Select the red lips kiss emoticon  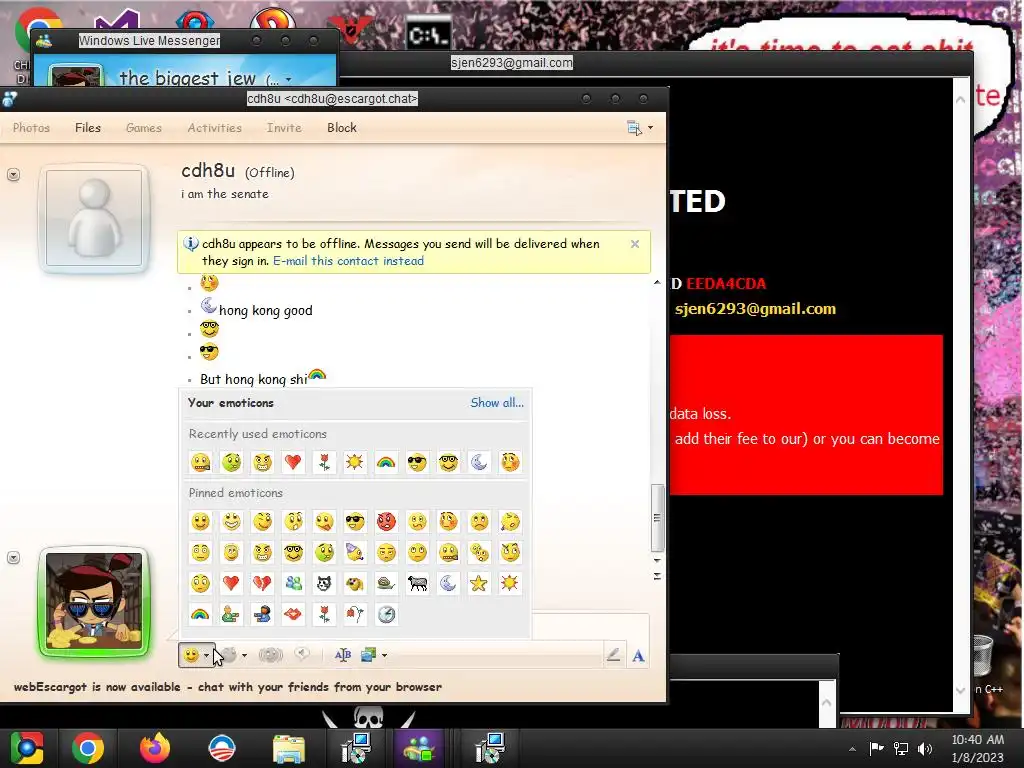tap(293, 615)
